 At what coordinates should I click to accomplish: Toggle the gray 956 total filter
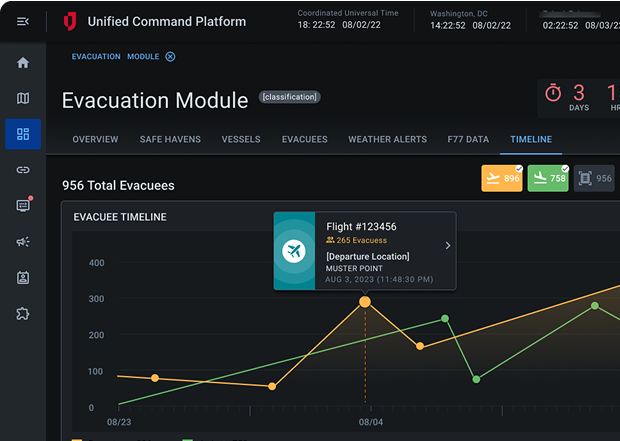[x=594, y=179]
